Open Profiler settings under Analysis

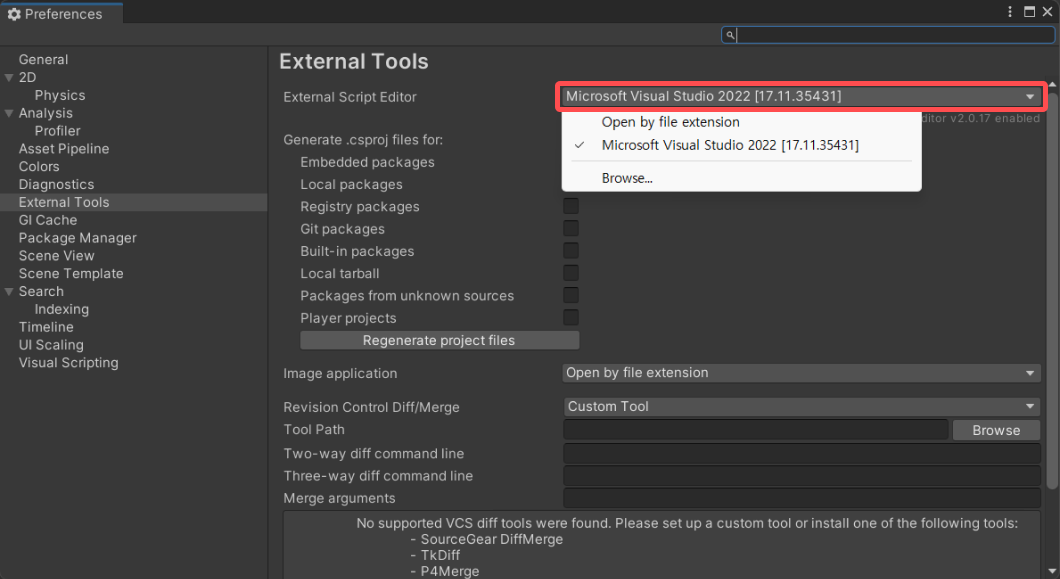click(57, 131)
